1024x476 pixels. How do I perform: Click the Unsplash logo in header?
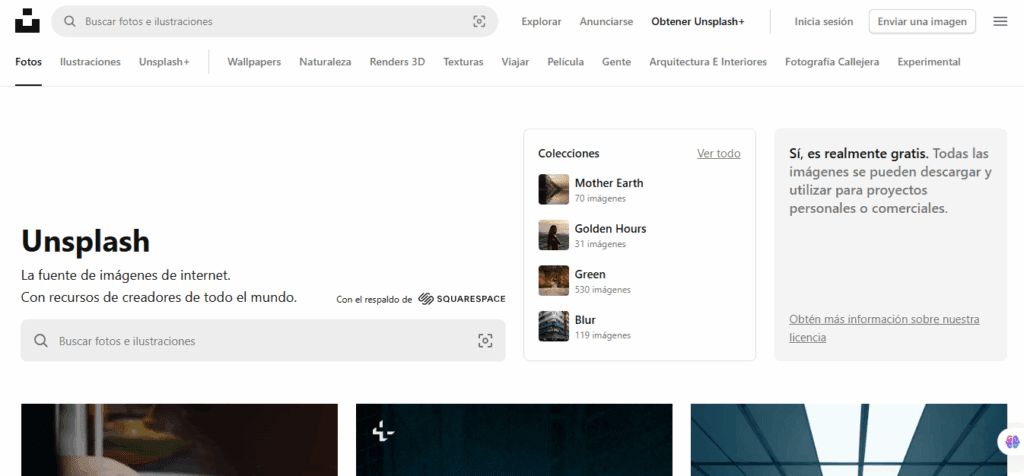(x=27, y=21)
